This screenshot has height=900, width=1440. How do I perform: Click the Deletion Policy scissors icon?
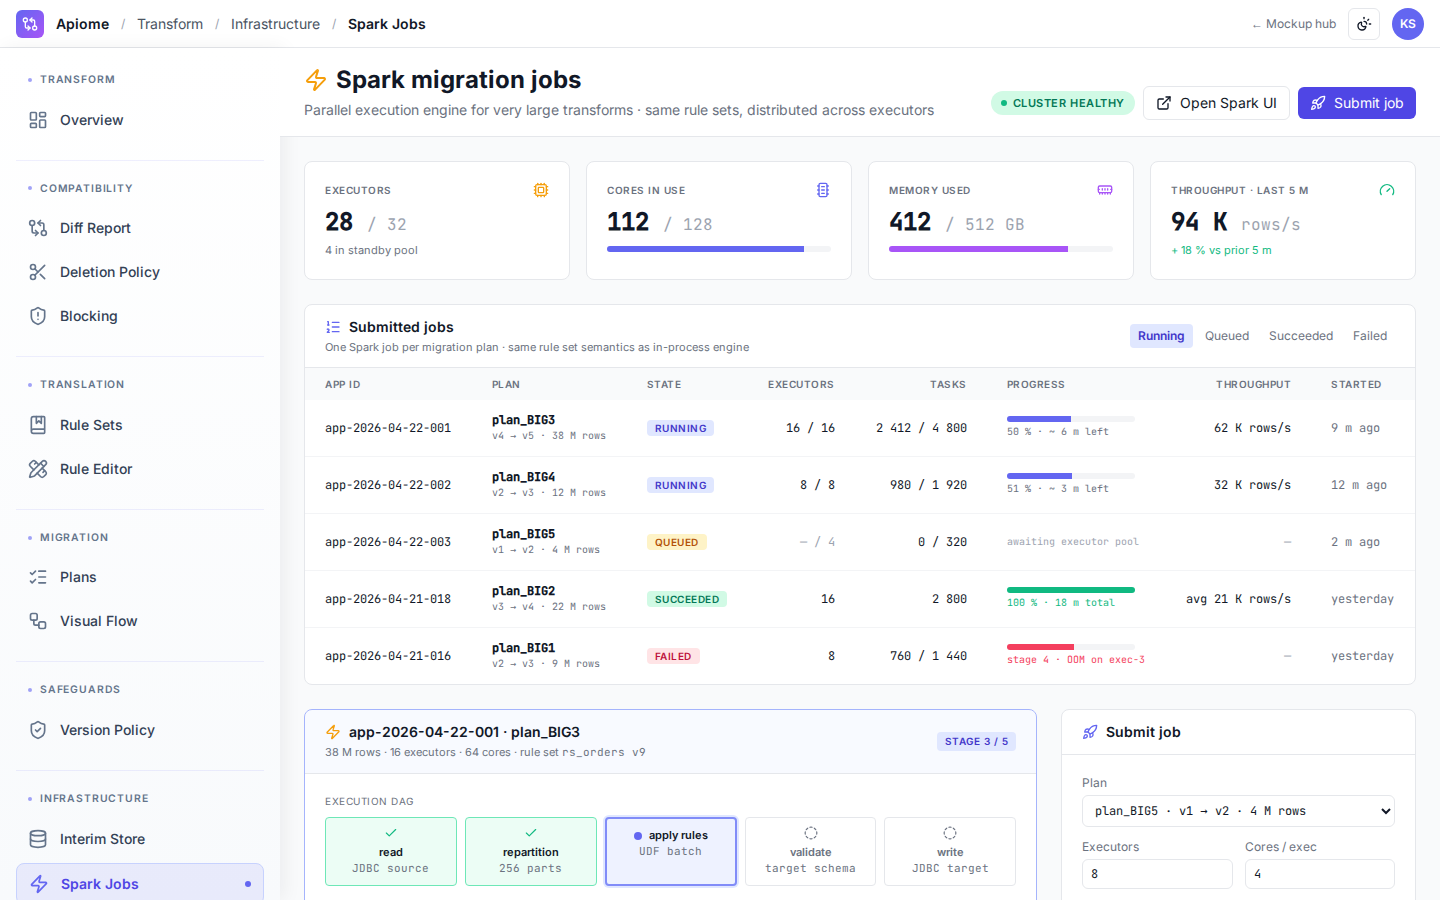click(38, 272)
